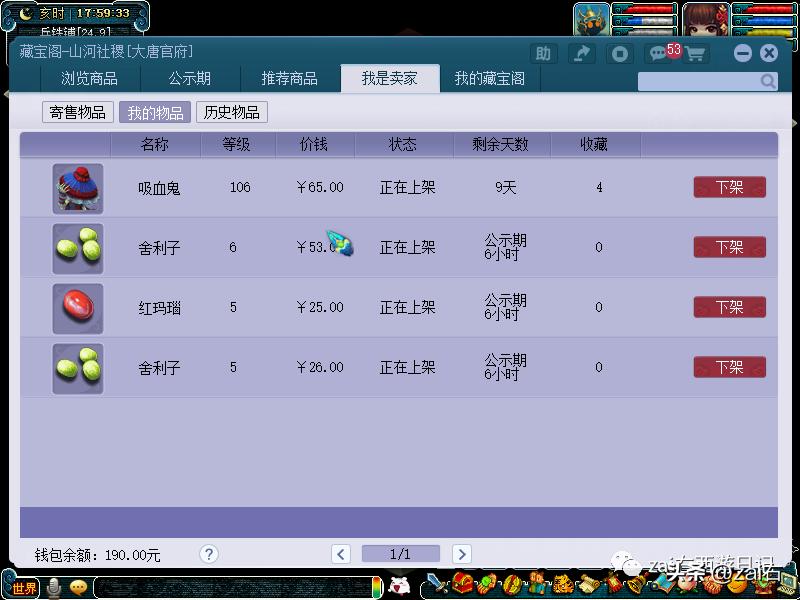Screen dimensions: 800x600
Task: Click the 状态 column header
Action: (403, 144)
